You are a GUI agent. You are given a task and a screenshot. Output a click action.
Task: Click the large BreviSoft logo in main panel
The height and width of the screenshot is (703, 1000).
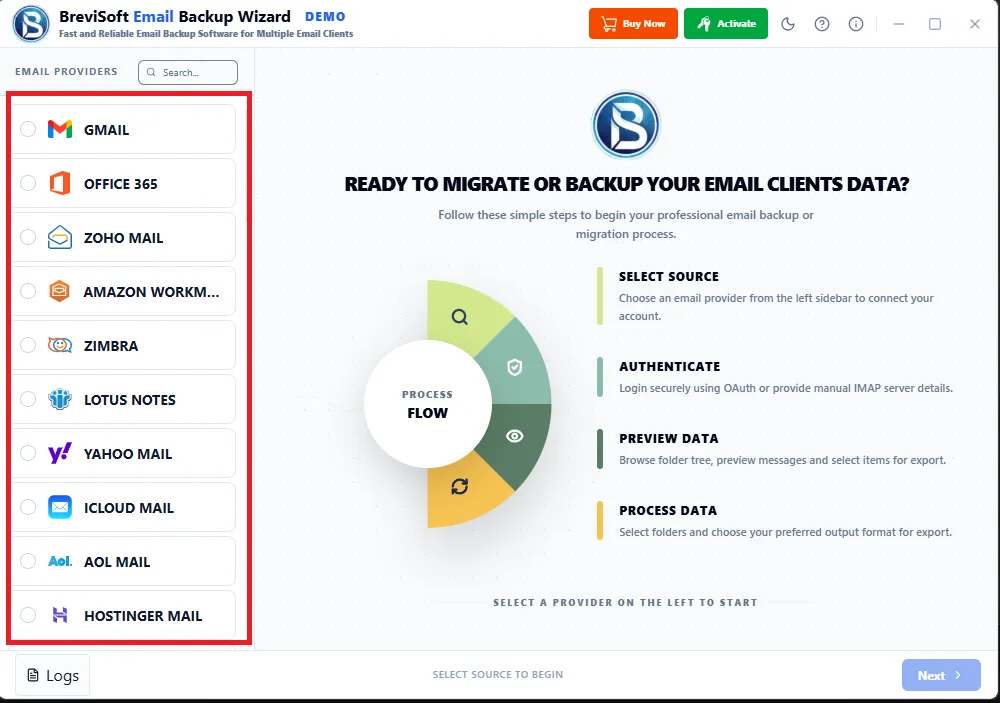(x=626, y=125)
